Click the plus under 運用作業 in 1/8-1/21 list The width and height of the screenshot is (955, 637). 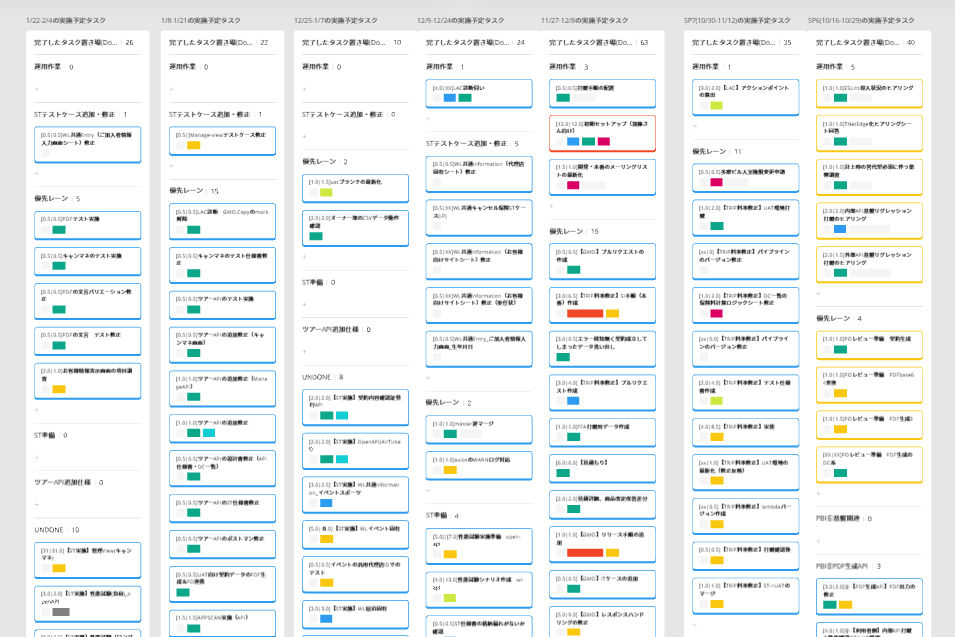(171, 89)
